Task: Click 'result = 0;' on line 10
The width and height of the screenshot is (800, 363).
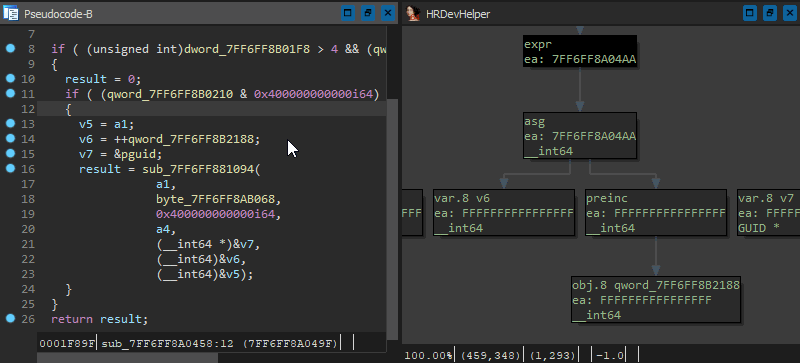Action: tap(103, 80)
